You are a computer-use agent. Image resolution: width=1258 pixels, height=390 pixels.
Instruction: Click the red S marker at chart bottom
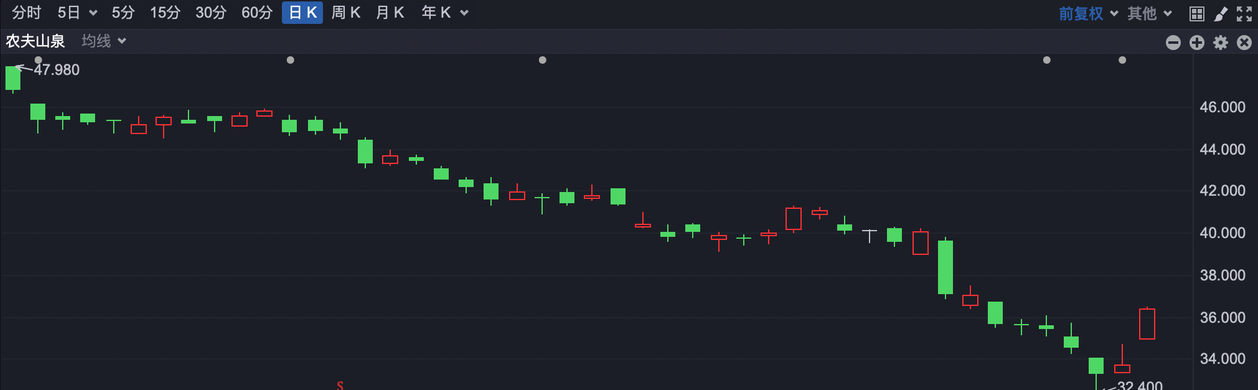[340, 385]
